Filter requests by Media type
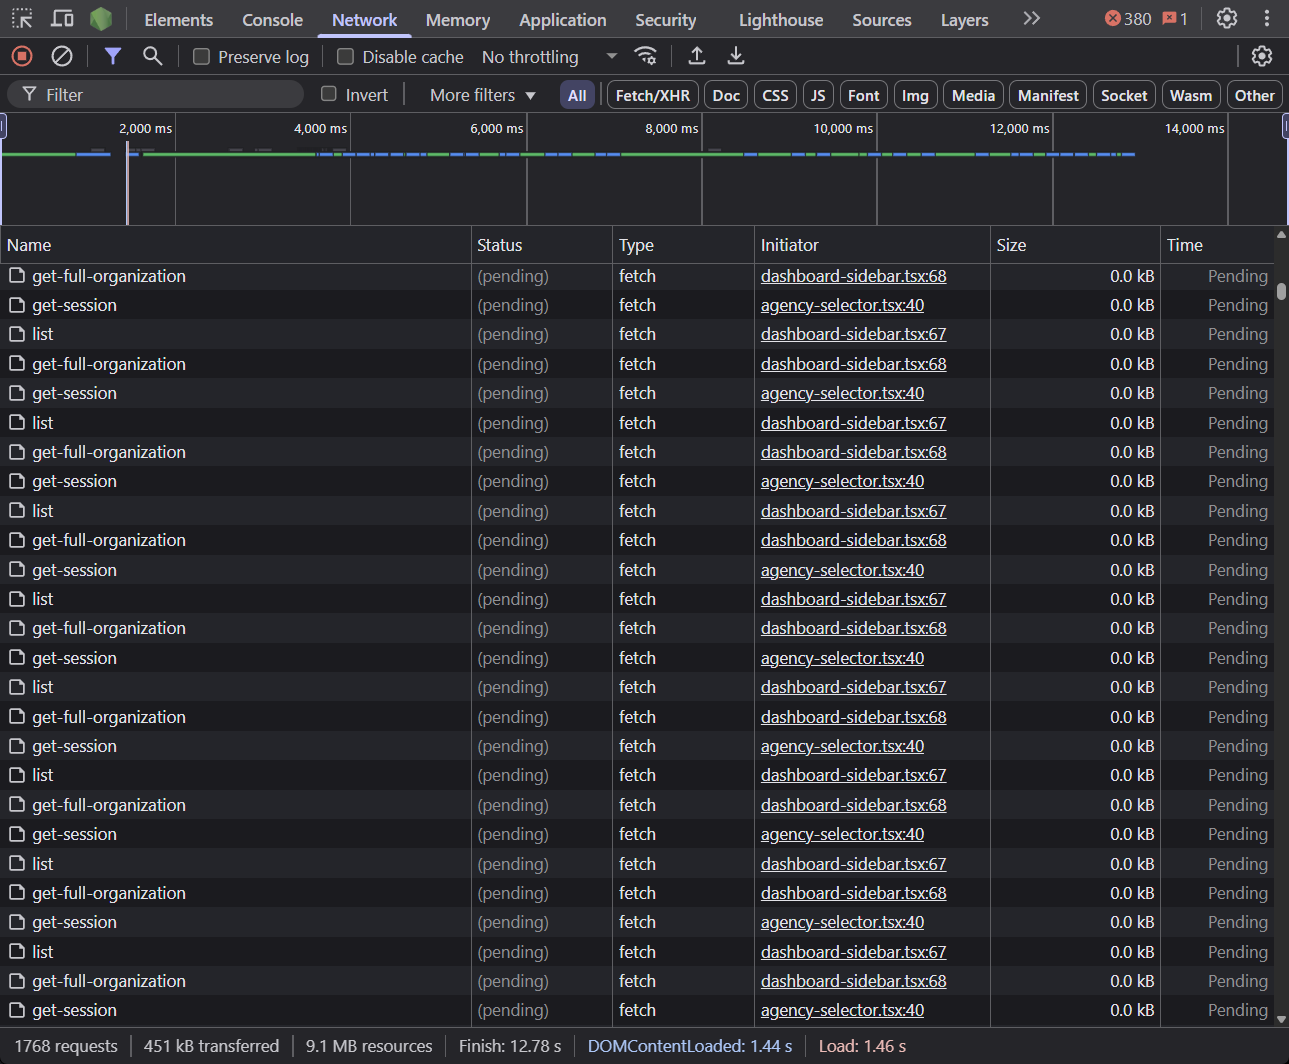Viewport: 1289px width, 1064px height. (x=973, y=95)
